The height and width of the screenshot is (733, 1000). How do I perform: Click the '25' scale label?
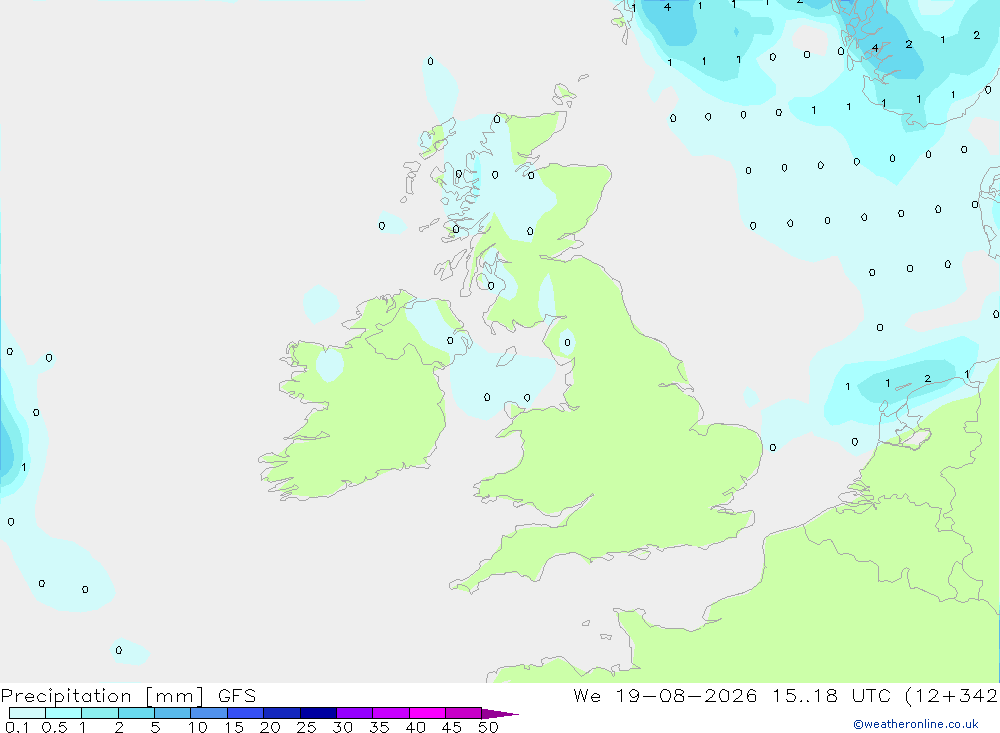(306, 727)
